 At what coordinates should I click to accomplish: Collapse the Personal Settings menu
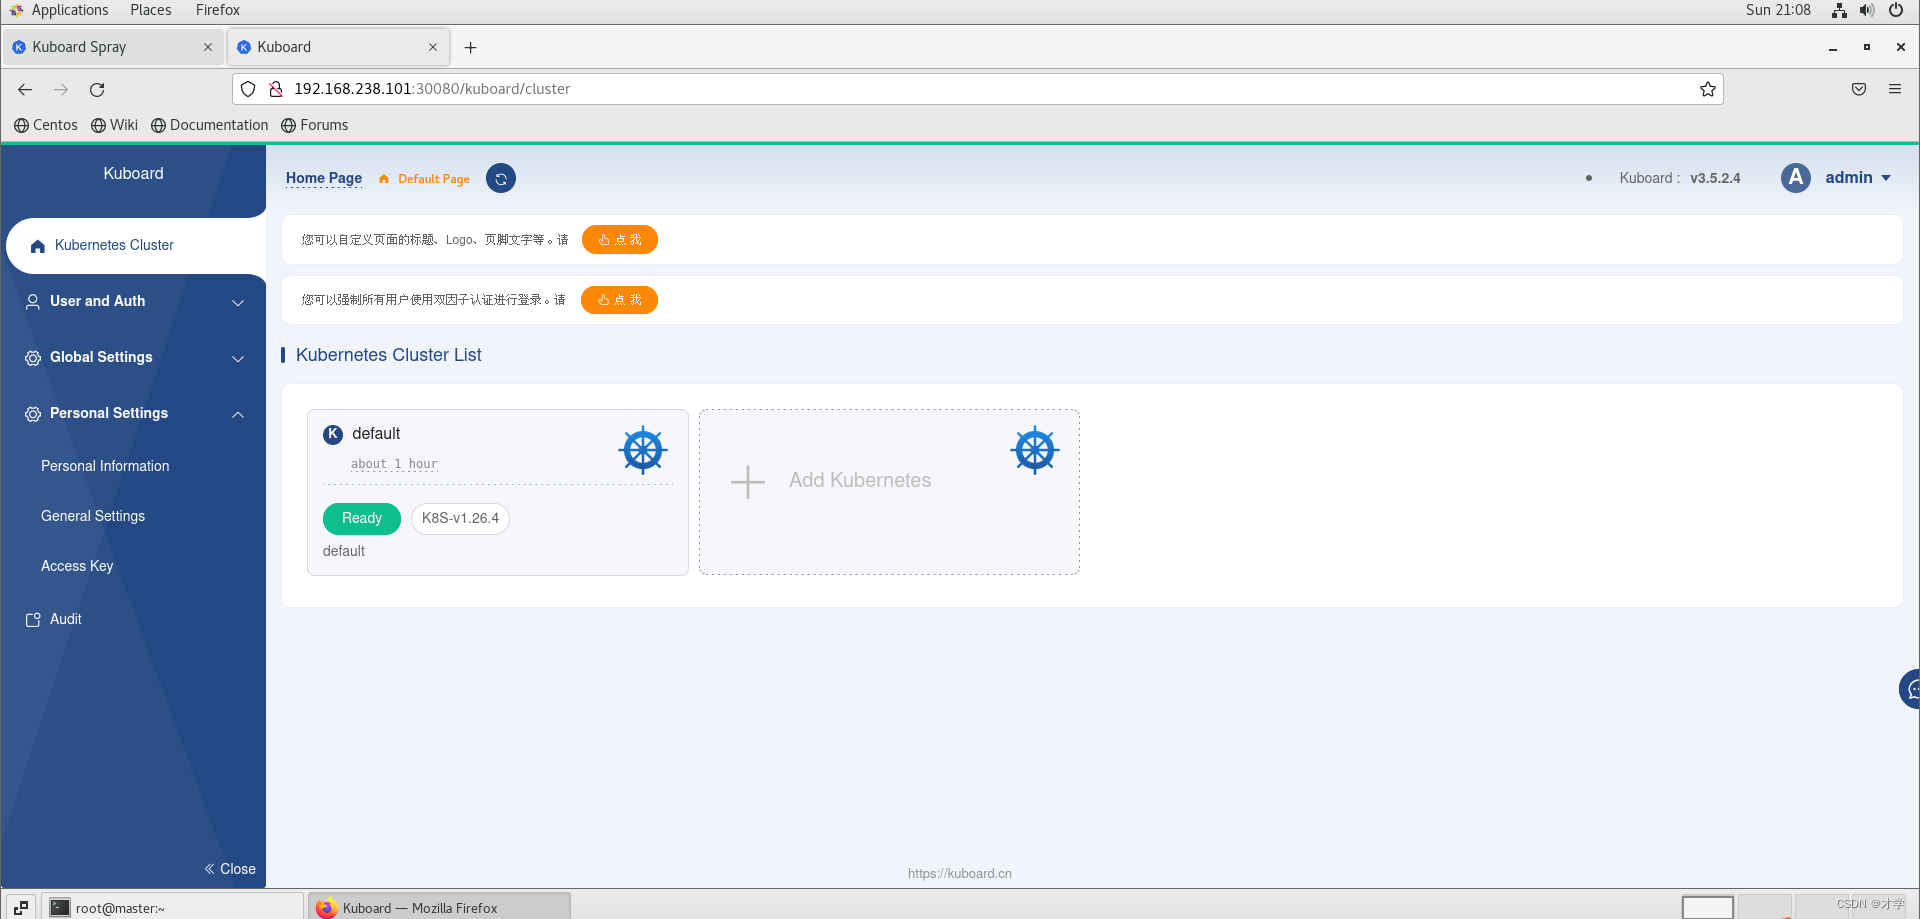134,413
